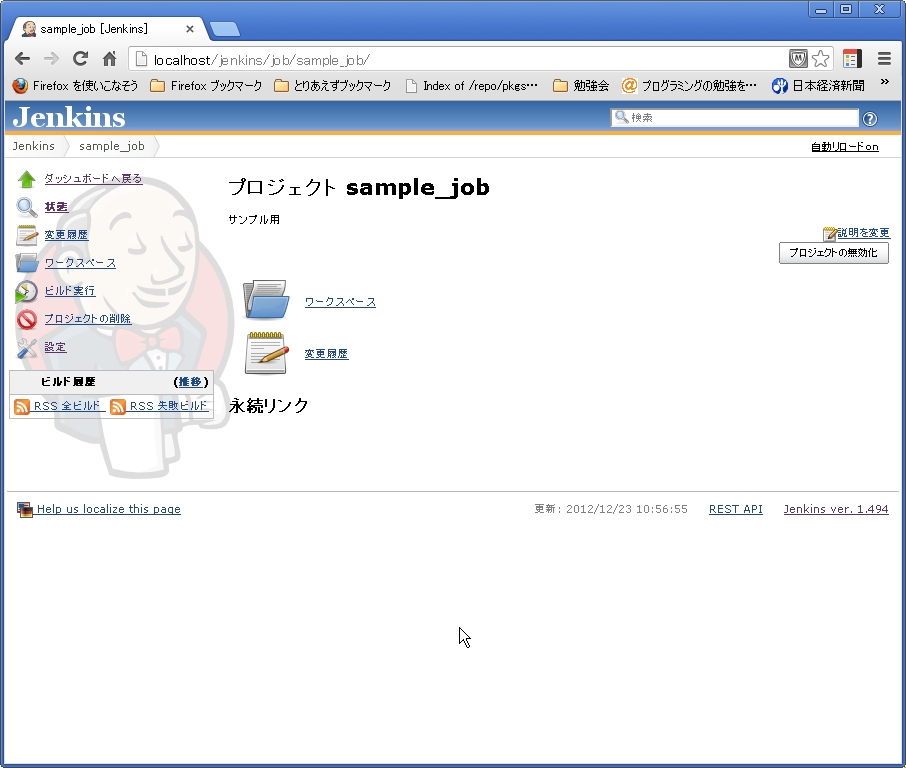The height and width of the screenshot is (768, 906).
Task: Focus the Jenkins search box
Action: click(x=734, y=118)
